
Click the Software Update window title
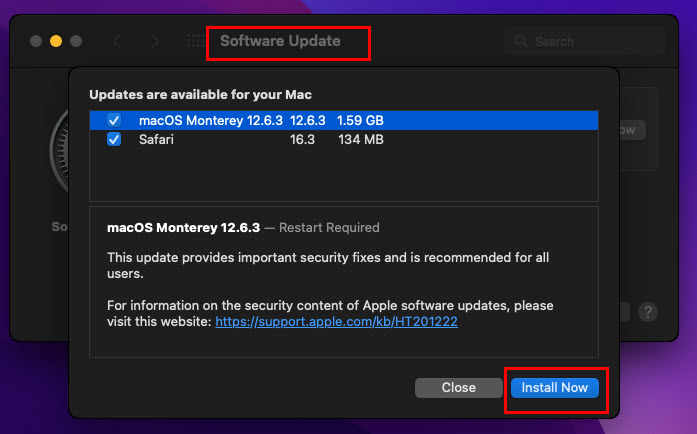click(280, 41)
